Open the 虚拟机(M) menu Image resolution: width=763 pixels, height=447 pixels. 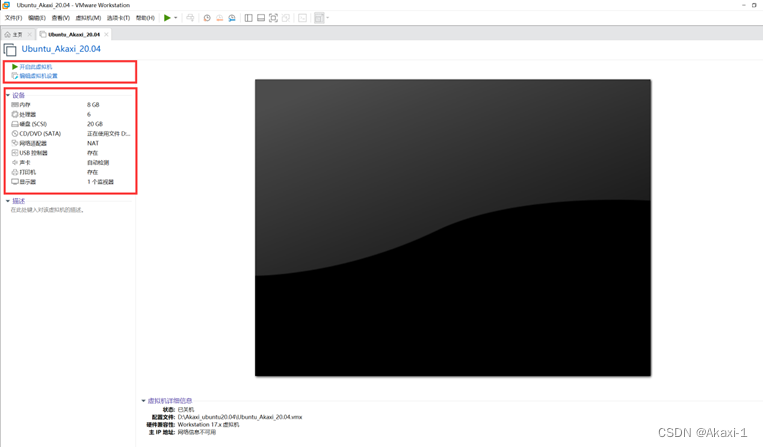click(88, 18)
